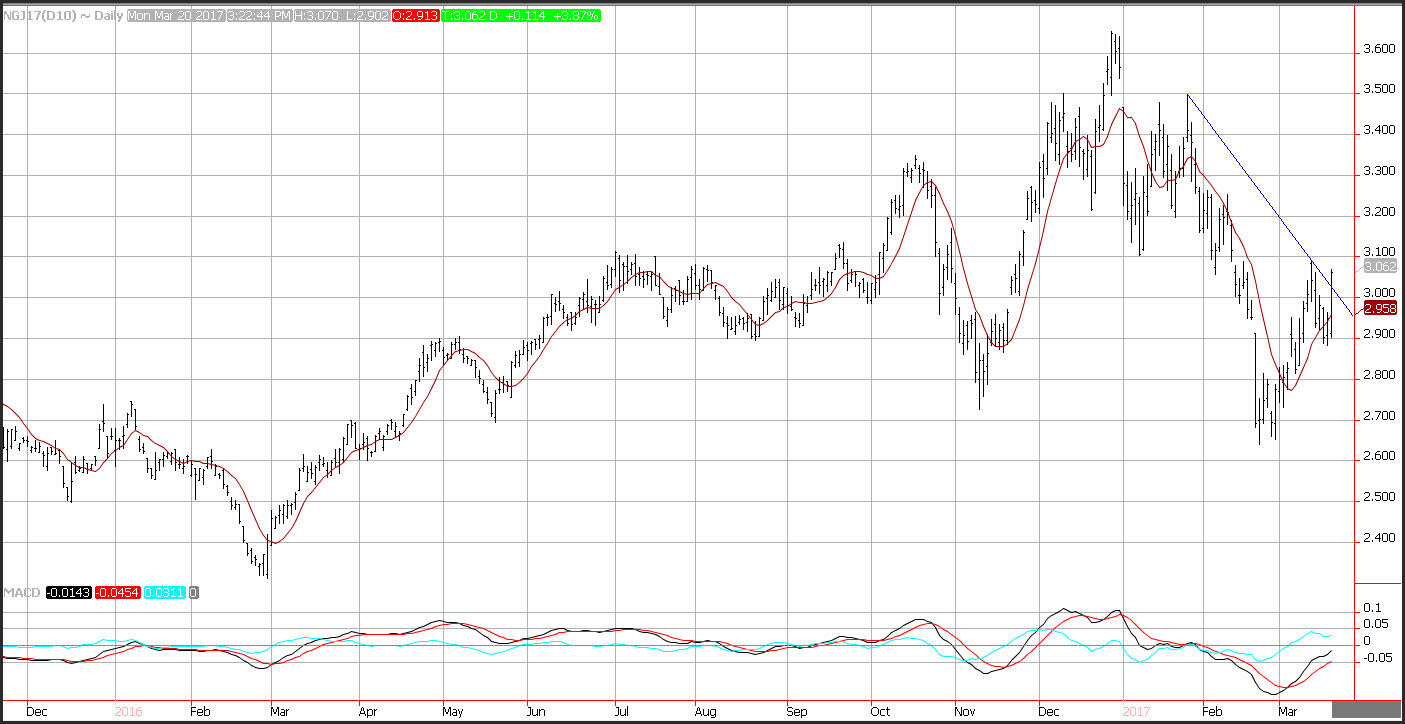
Task: Click the Jul month label on time axis
Action: [x=621, y=712]
